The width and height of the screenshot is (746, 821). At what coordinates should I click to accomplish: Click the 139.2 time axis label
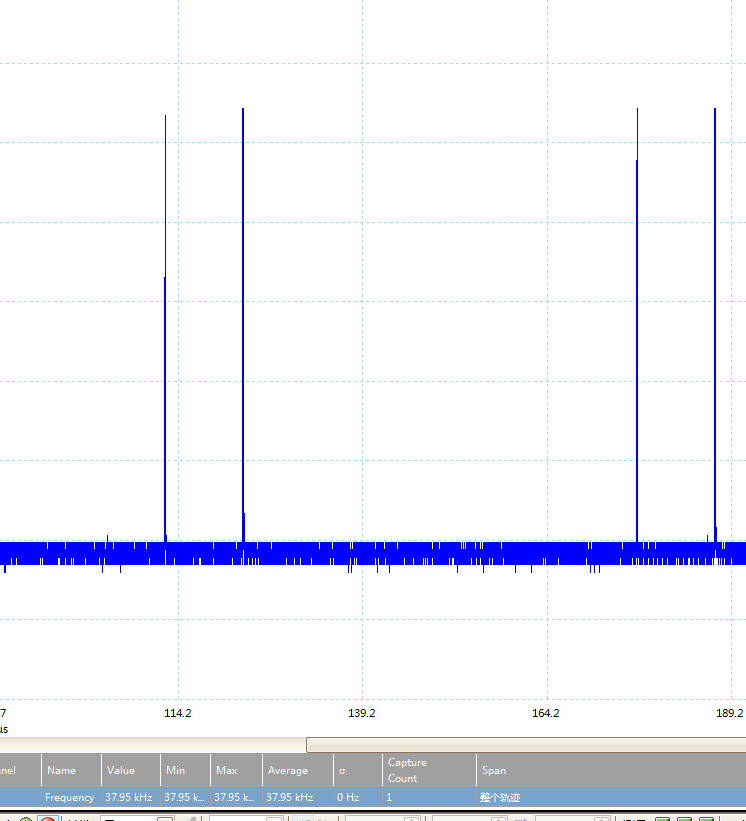(362, 713)
